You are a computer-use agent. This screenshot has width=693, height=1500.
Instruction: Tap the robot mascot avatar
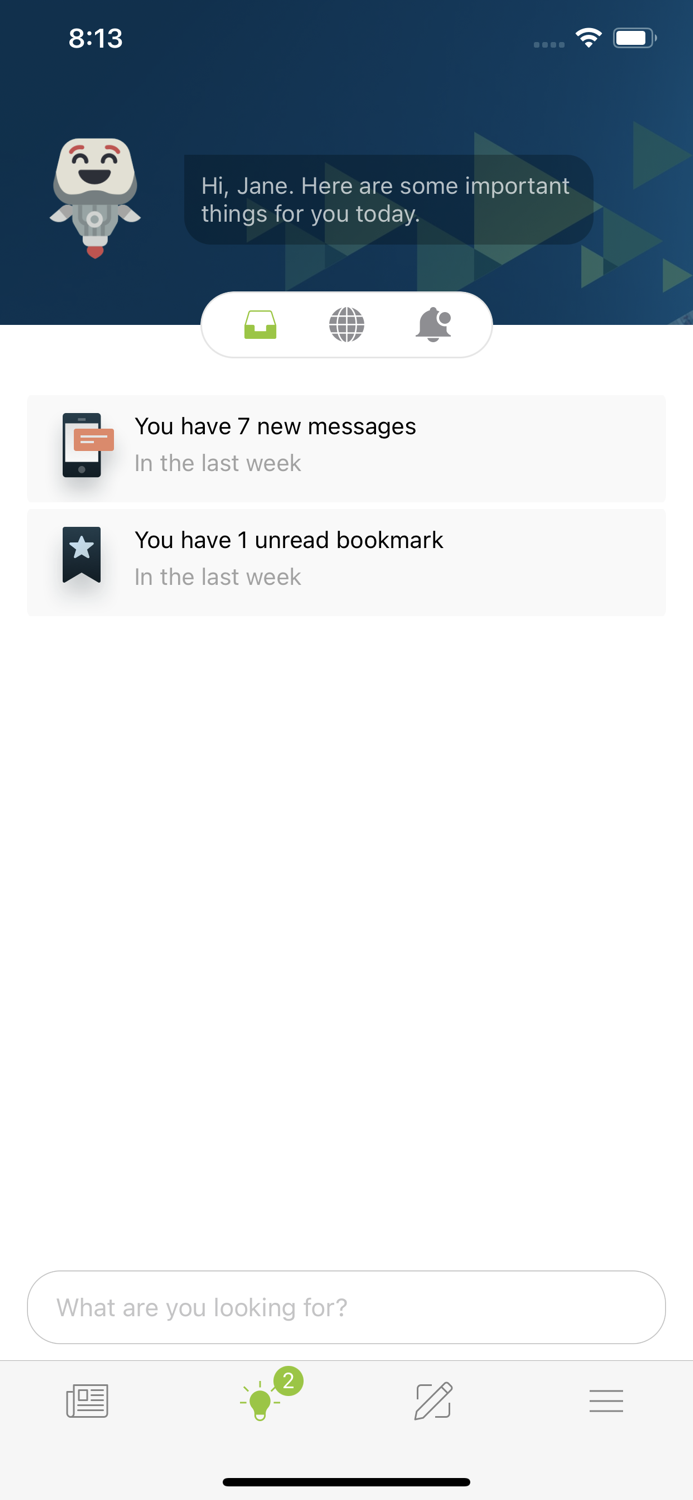95,199
